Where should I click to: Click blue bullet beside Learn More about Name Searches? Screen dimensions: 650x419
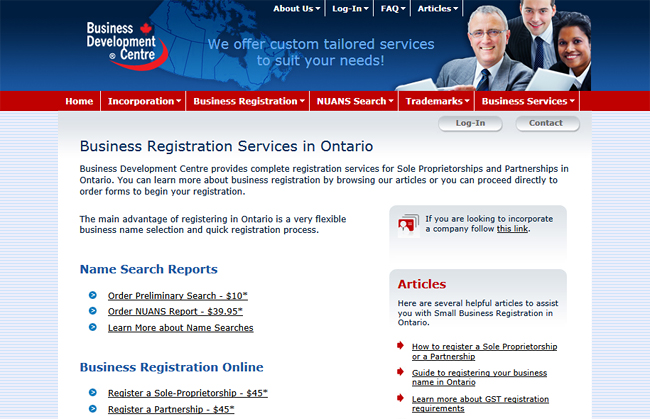tap(92, 327)
